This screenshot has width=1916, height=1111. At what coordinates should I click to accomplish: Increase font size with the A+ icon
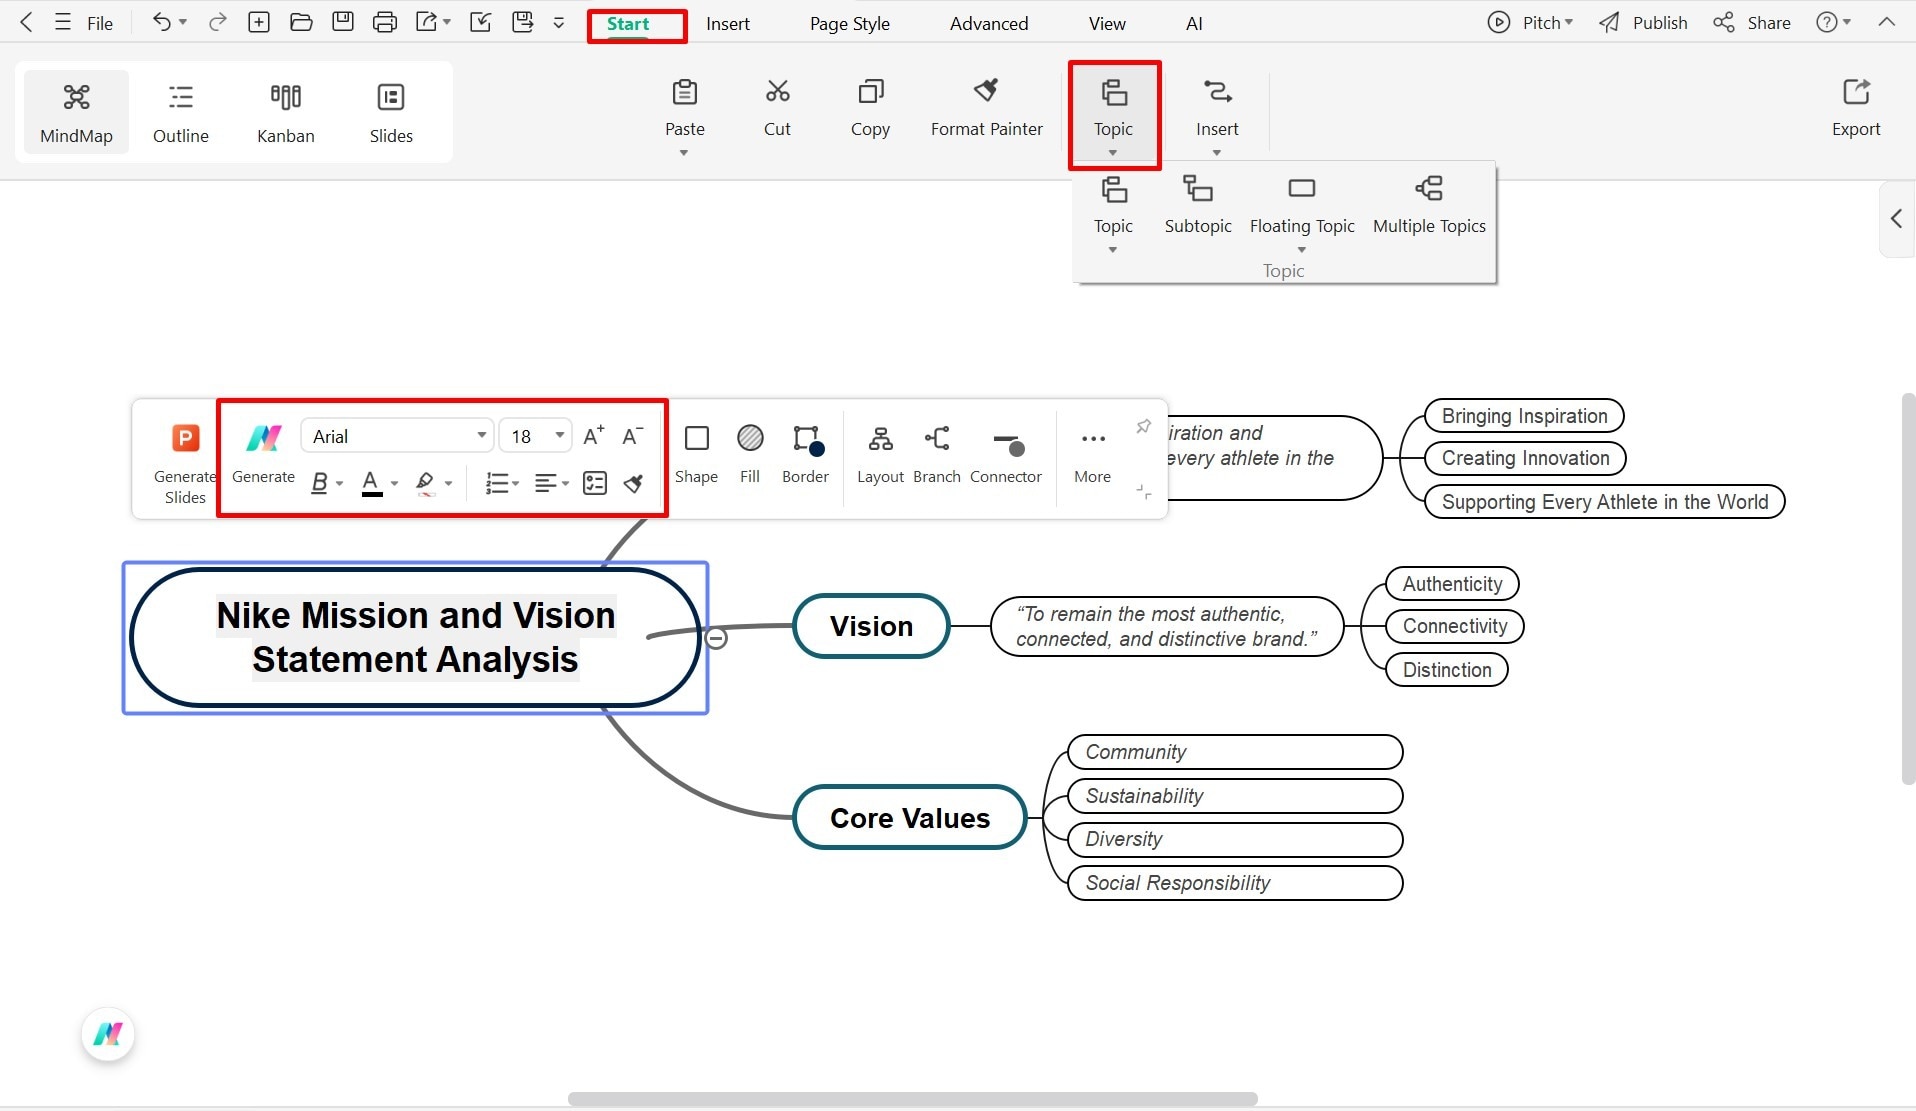click(594, 436)
